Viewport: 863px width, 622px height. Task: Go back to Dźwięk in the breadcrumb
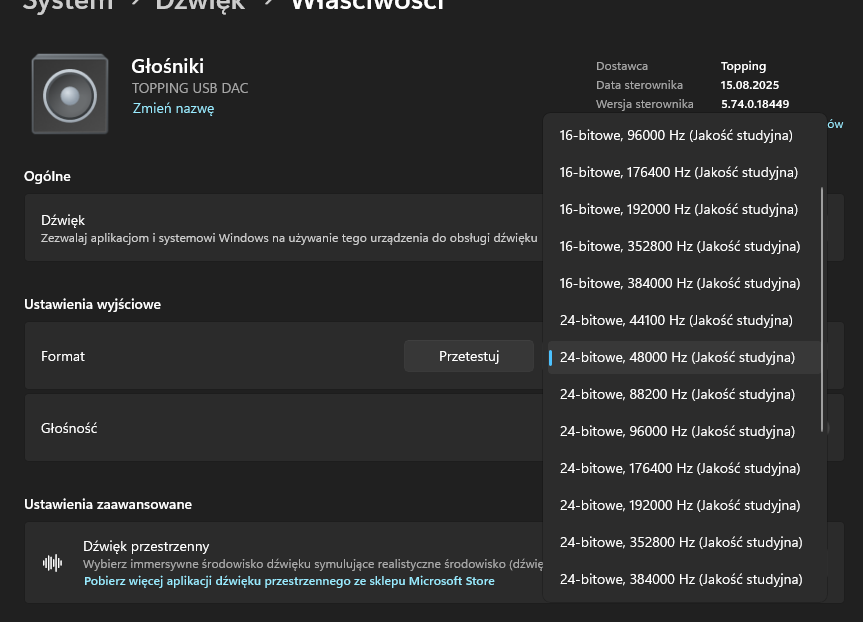(x=199, y=5)
